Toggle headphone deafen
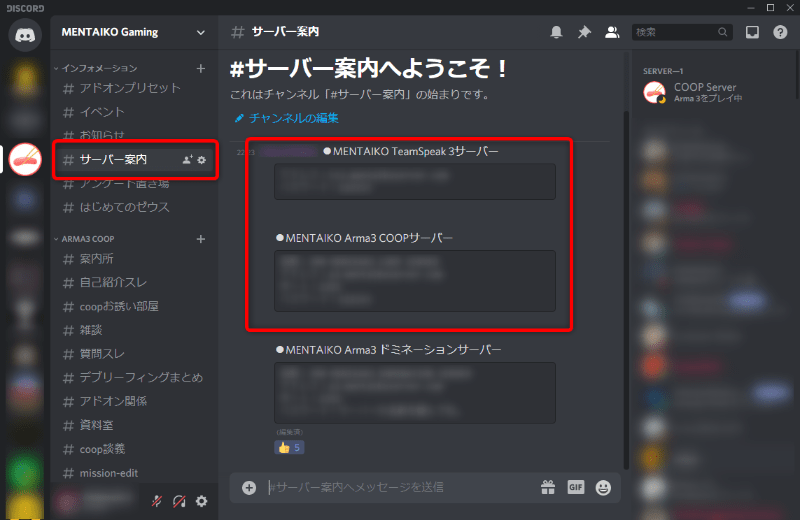The image size is (800, 520). tap(179, 501)
